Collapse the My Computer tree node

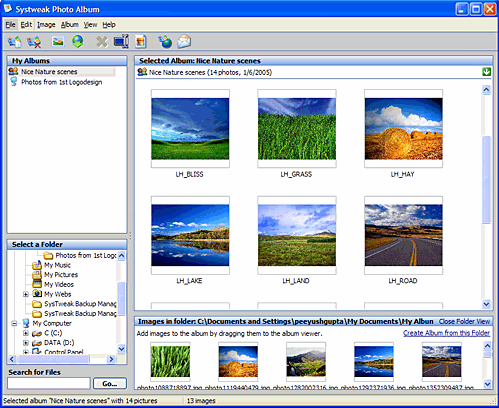(x=14, y=323)
